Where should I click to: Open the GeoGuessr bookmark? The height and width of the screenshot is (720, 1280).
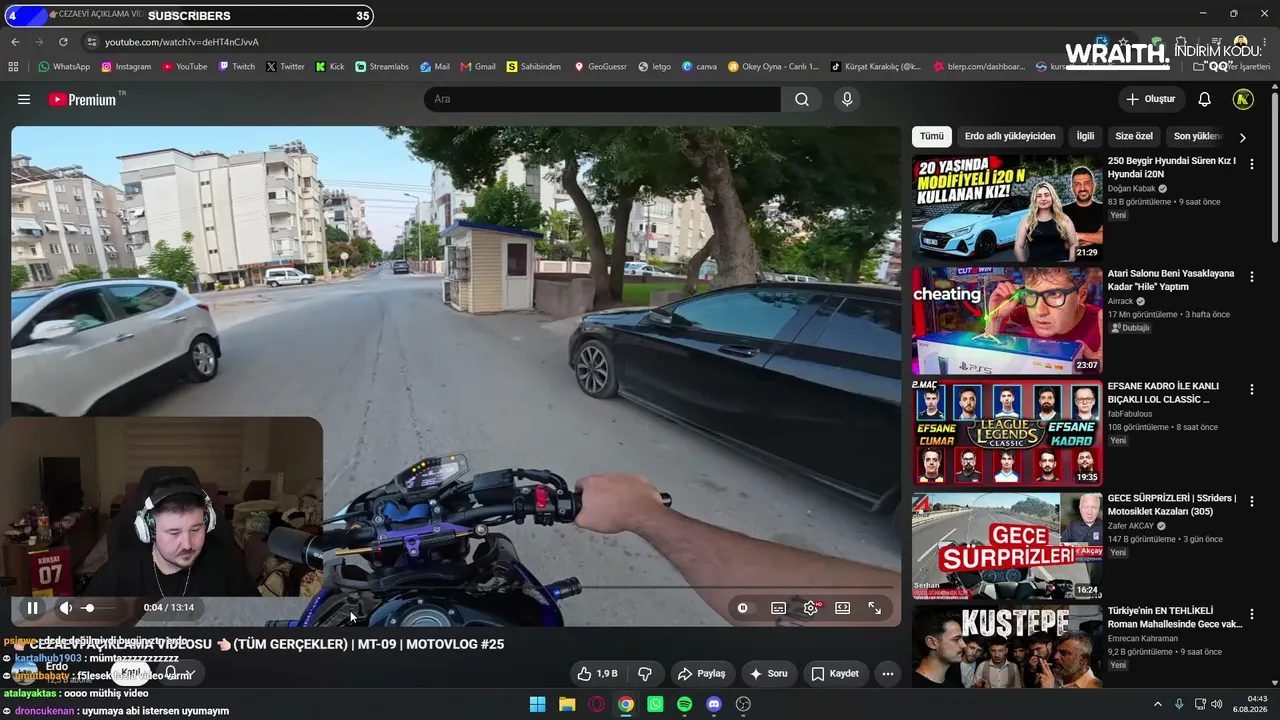601,67
